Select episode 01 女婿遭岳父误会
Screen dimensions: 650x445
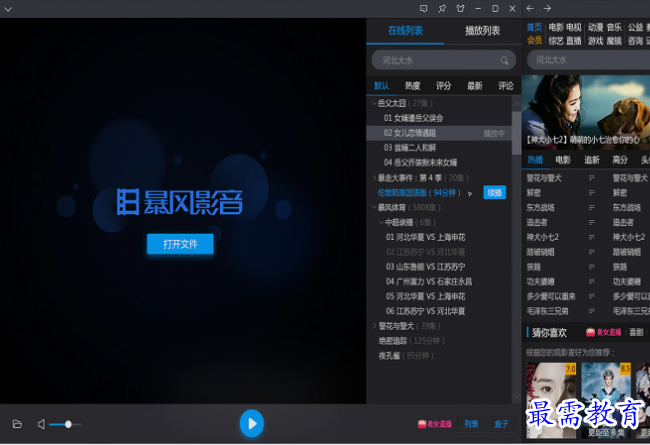pos(413,118)
